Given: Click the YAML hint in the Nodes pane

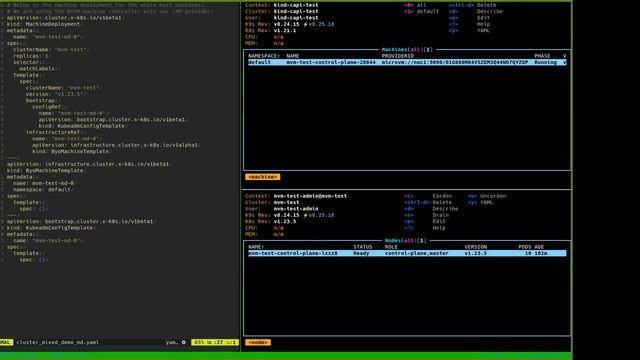Looking at the screenshot, I should click(486, 202).
